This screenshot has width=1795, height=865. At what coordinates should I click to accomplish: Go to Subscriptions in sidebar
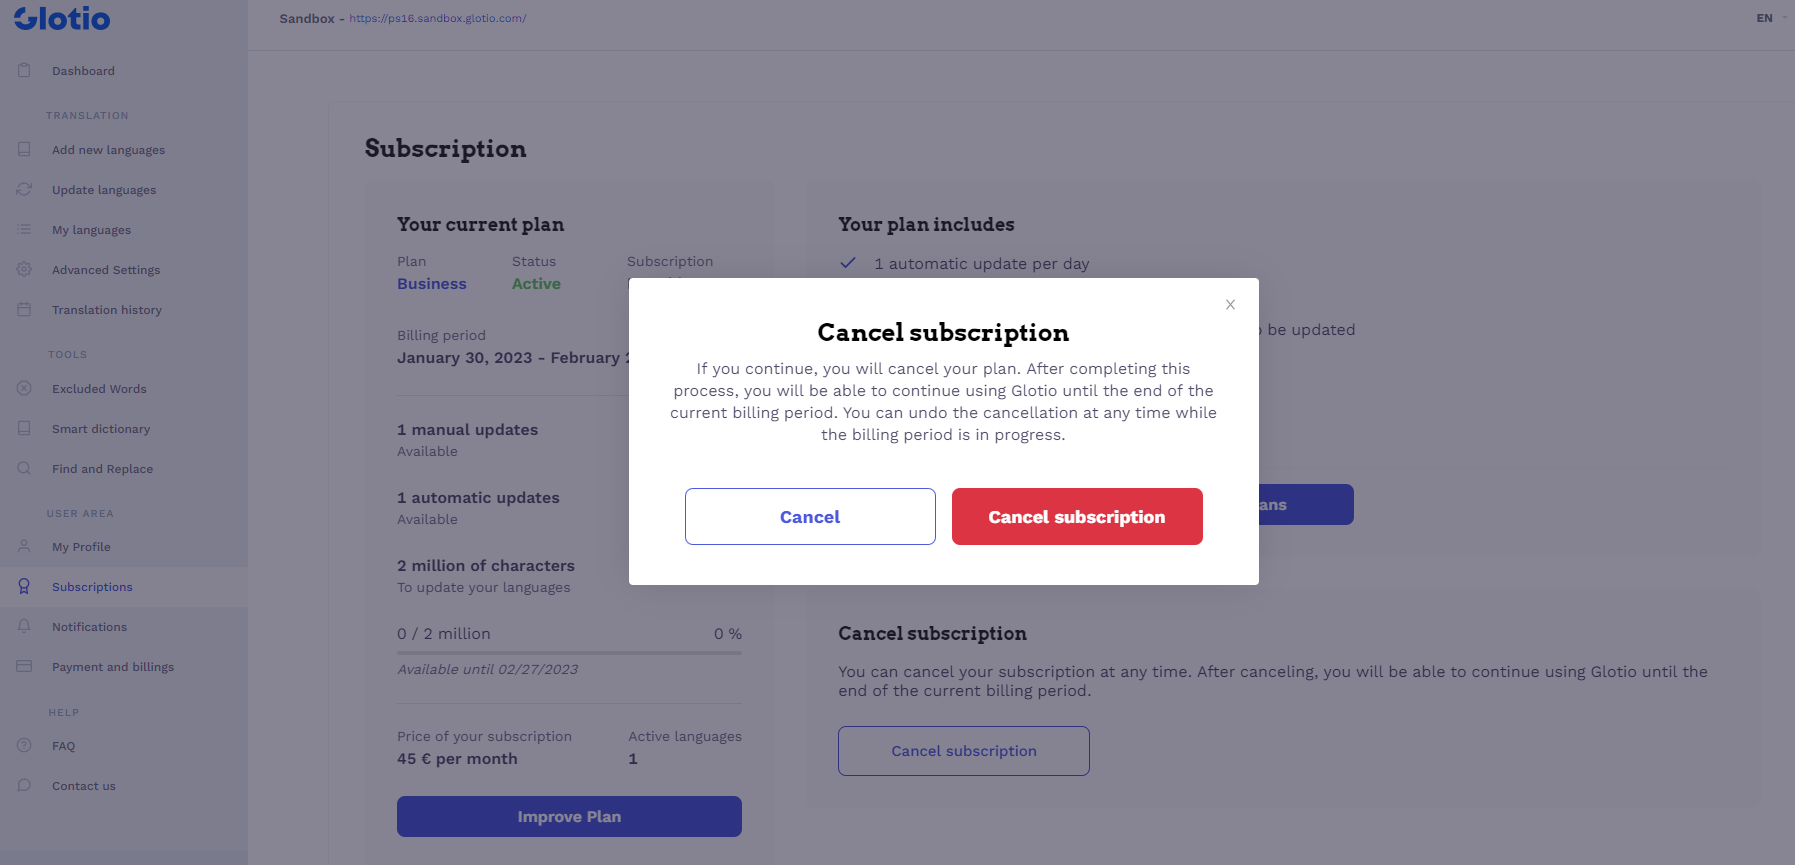[x=92, y=587]
